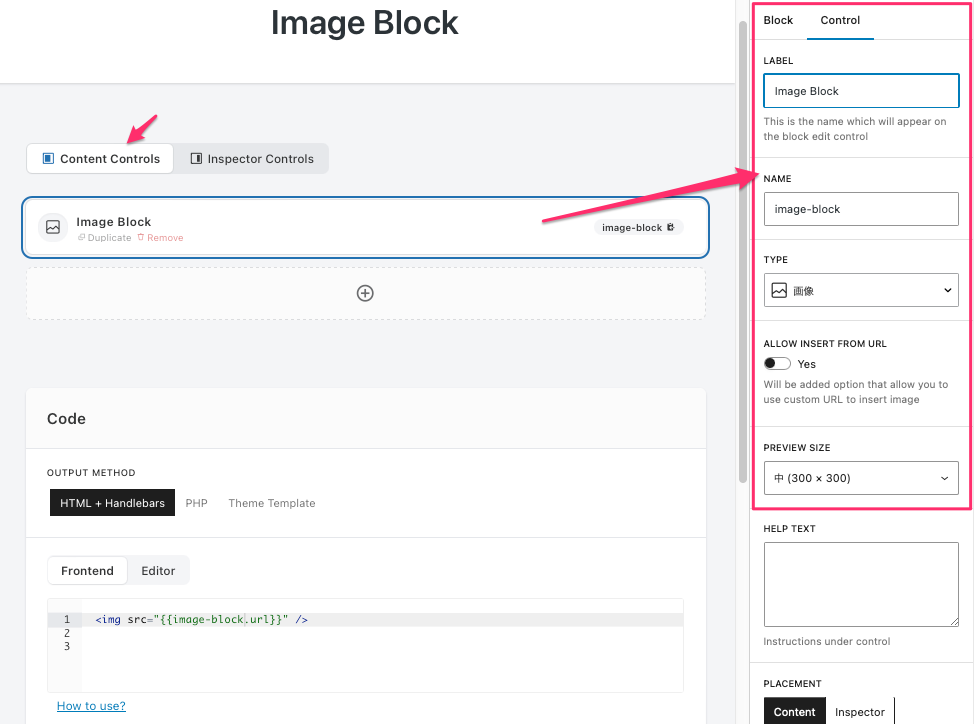Open the 'How to use?' link
The height and width of the screenshot is (724, 974).
pyautogui.click(x=91, y=706)
